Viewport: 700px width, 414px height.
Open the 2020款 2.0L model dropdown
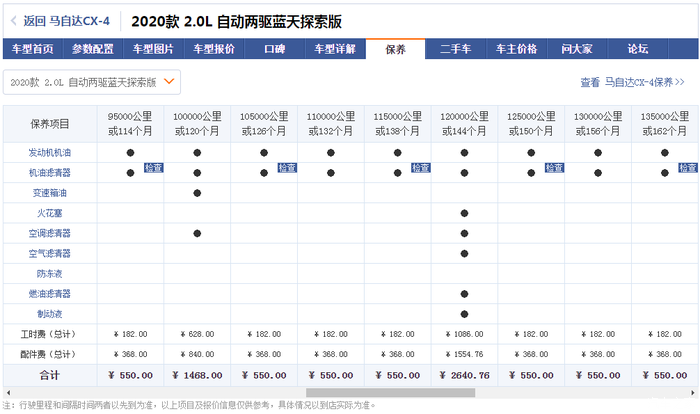click(92, 82)
